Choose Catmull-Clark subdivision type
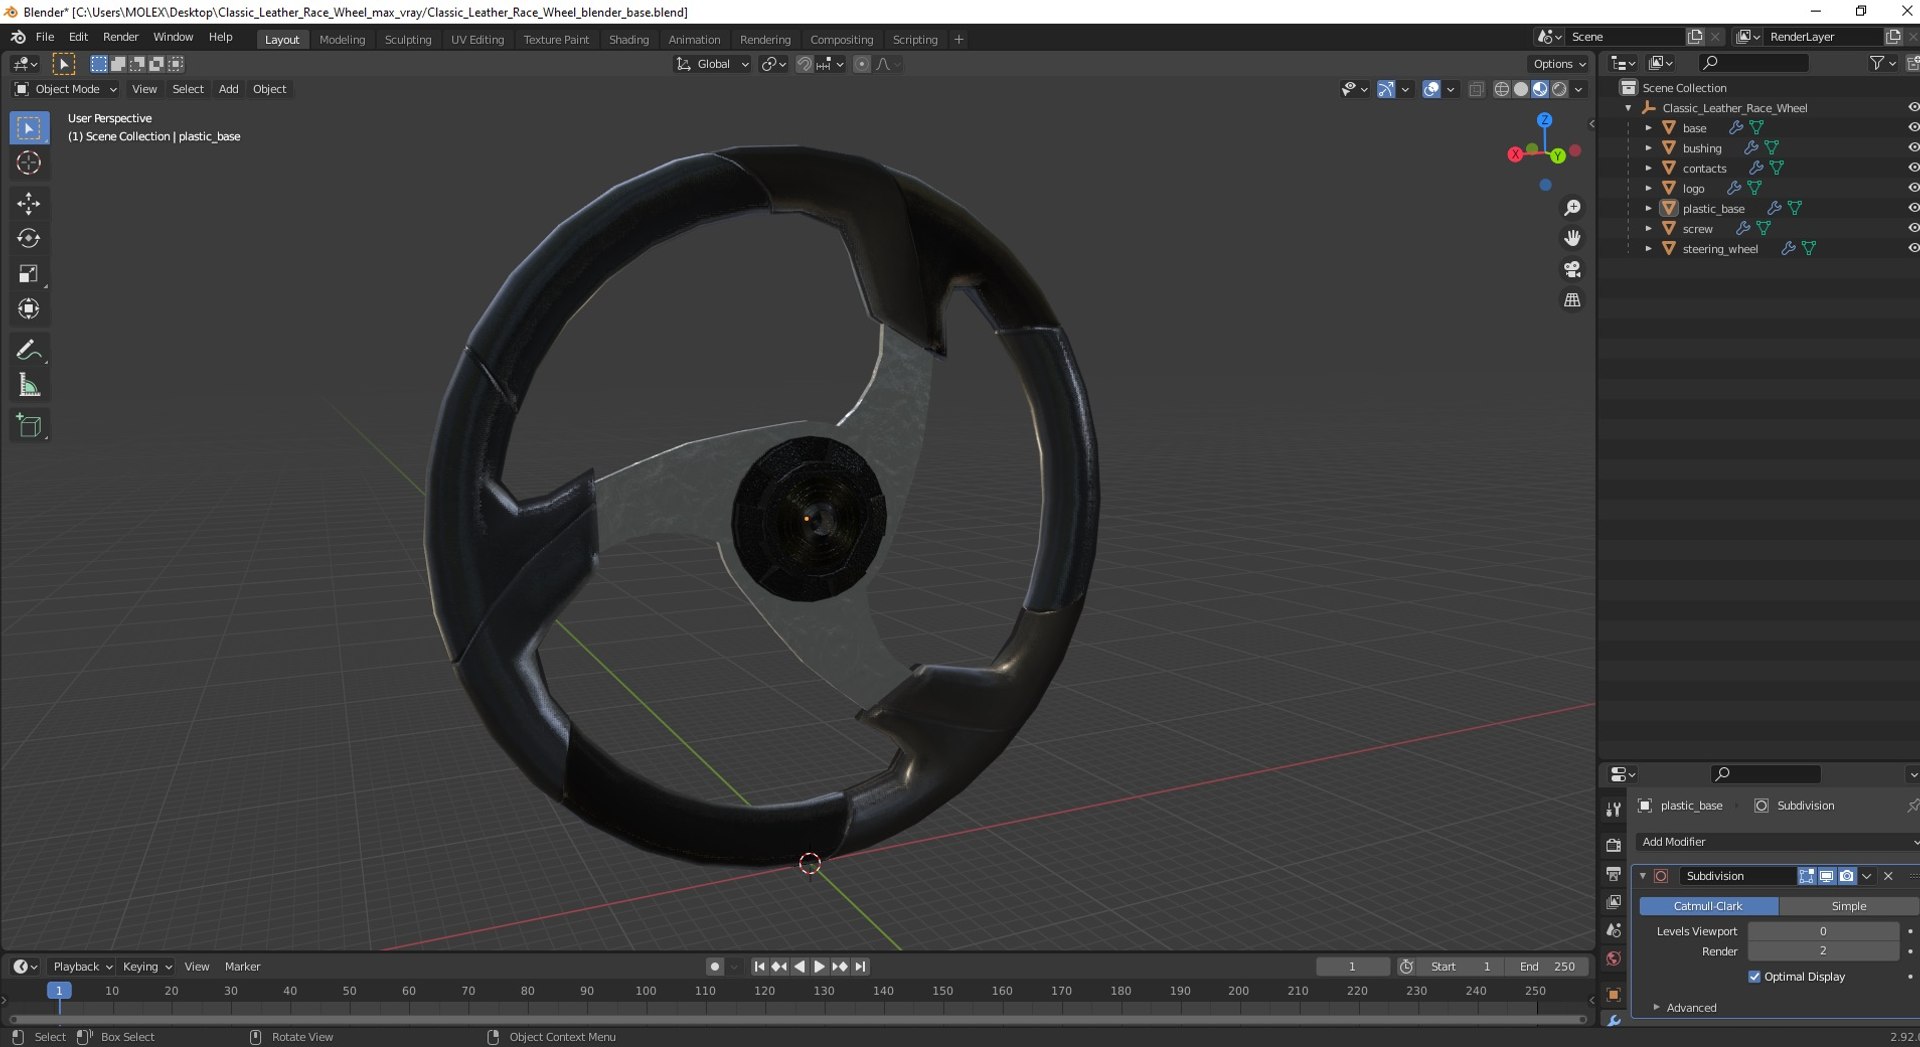The height and width of the screenshot is (1047, 1920). pyautogui.click(x=1708, y=906)
